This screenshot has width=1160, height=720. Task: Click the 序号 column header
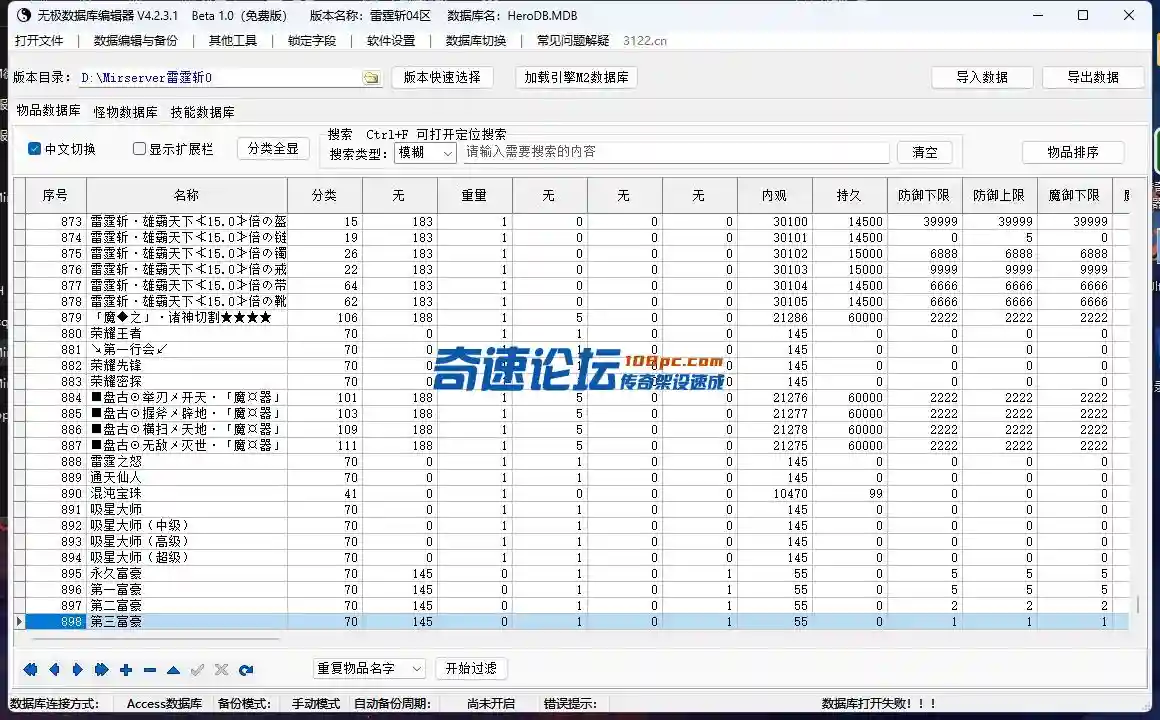(55, 195)
